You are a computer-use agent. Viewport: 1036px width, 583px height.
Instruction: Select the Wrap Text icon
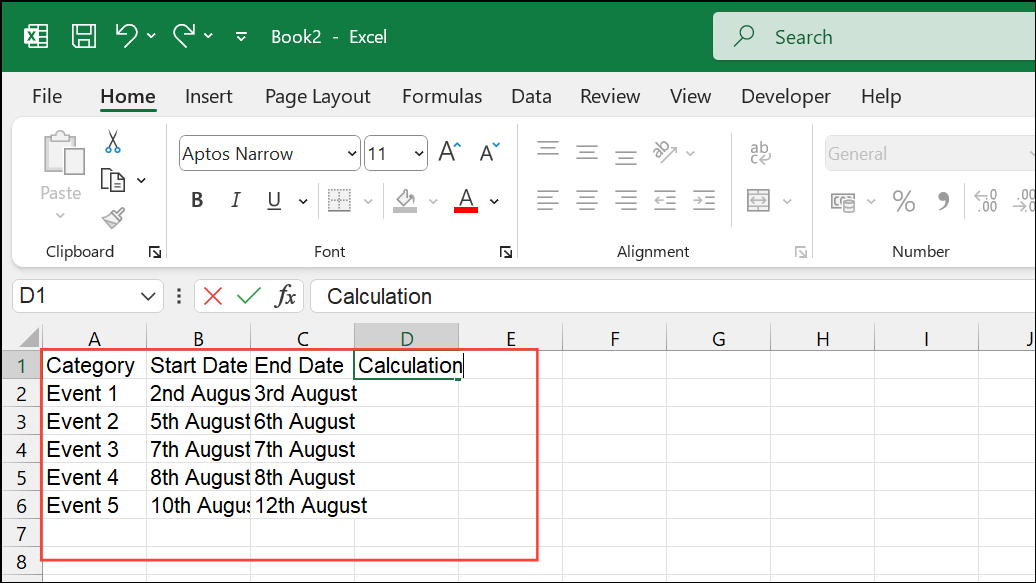[760, 153]
